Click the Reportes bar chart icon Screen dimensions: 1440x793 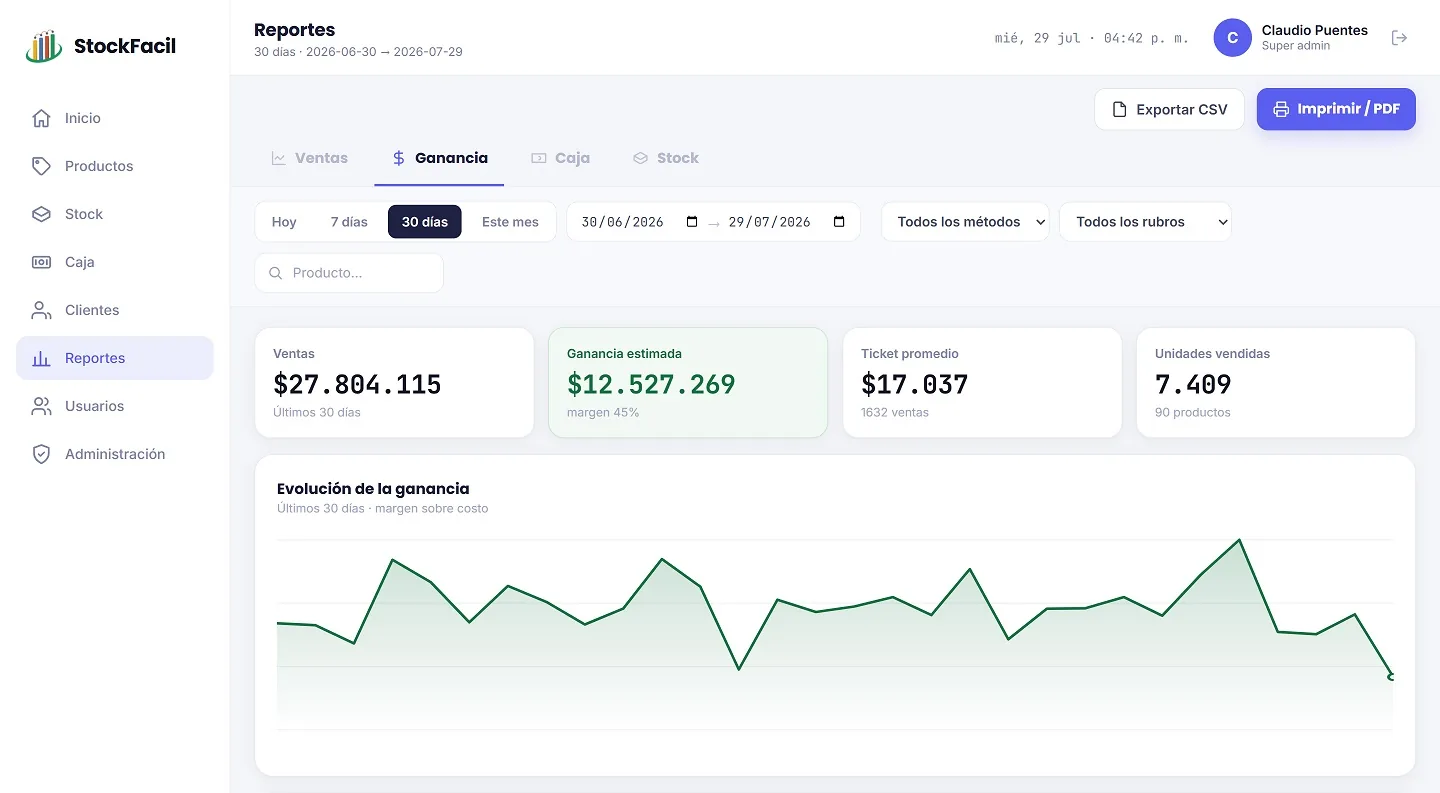(x=41, y=358)
